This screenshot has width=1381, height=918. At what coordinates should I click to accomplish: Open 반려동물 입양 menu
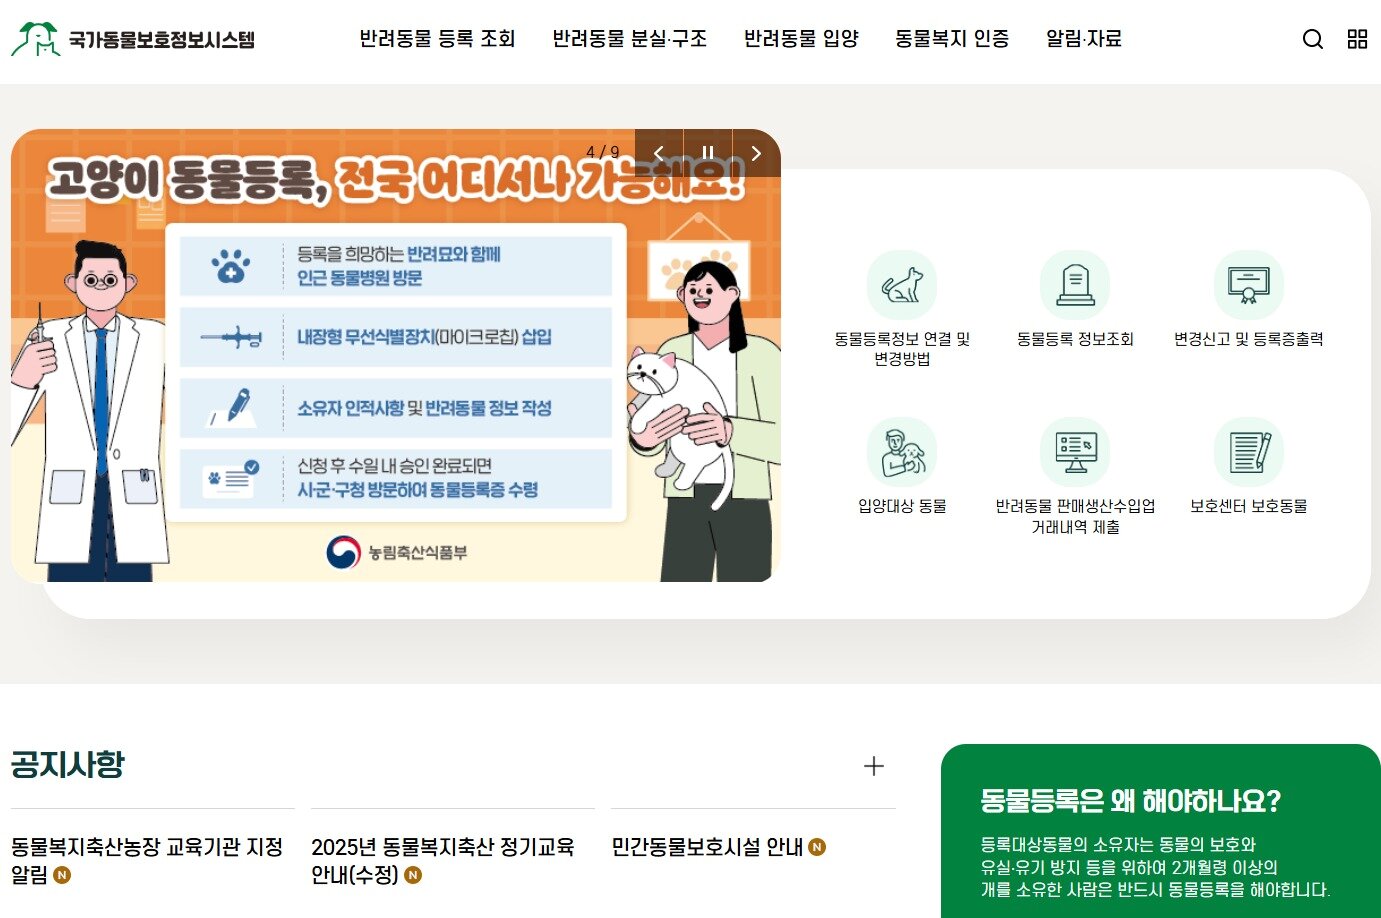tap(801, 39)
